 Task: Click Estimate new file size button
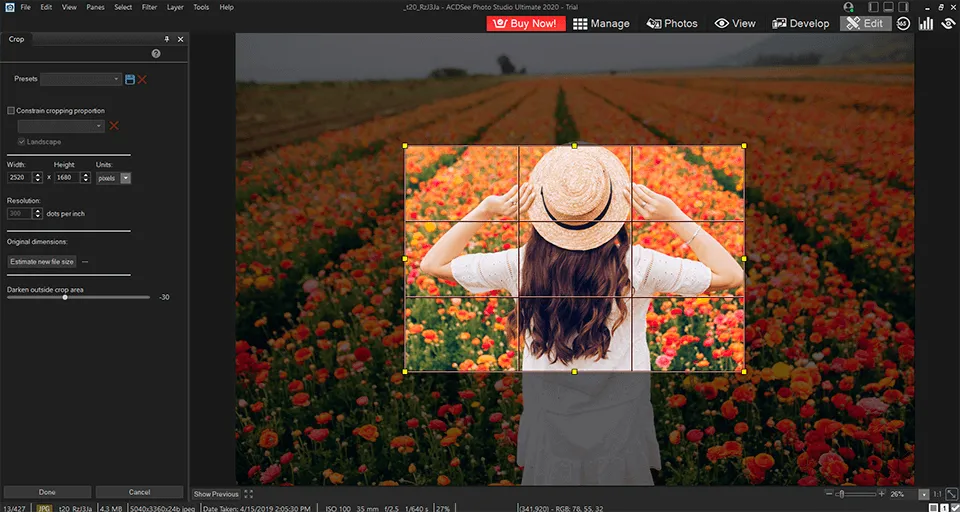tap(42, 261)
